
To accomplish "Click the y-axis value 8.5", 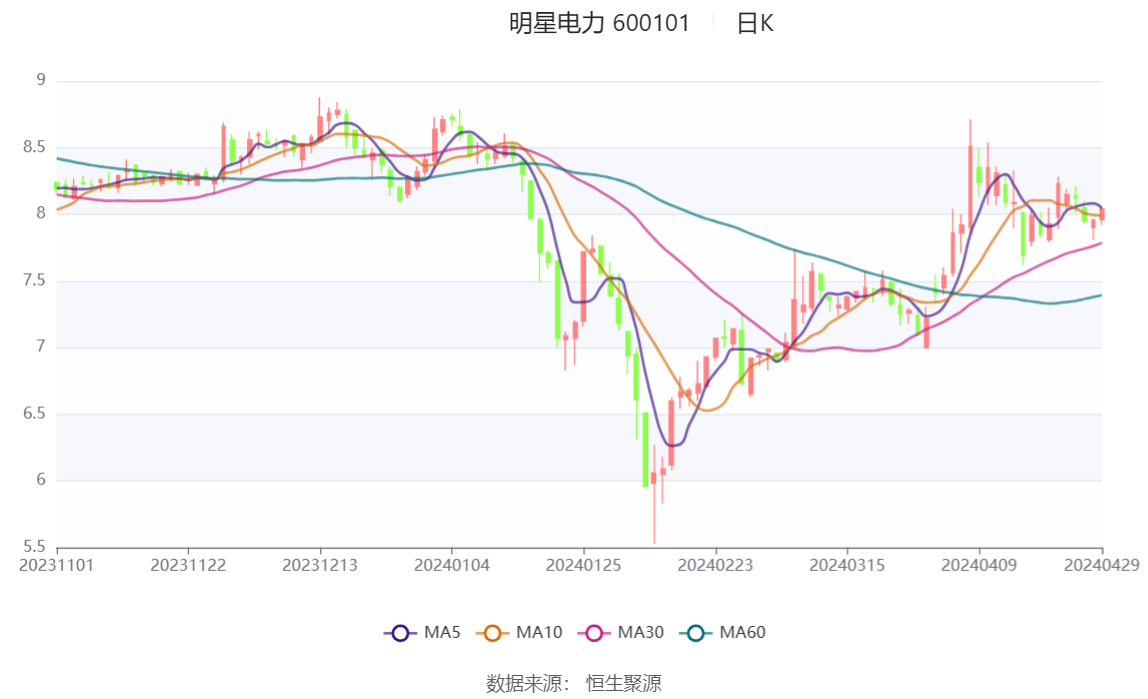I will pos(34,147).
